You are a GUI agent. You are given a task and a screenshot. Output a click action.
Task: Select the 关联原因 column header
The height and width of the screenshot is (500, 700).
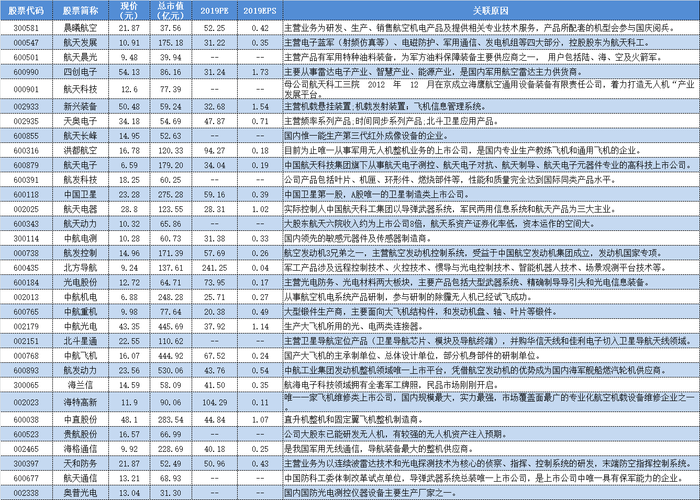[x=491, y=11]
